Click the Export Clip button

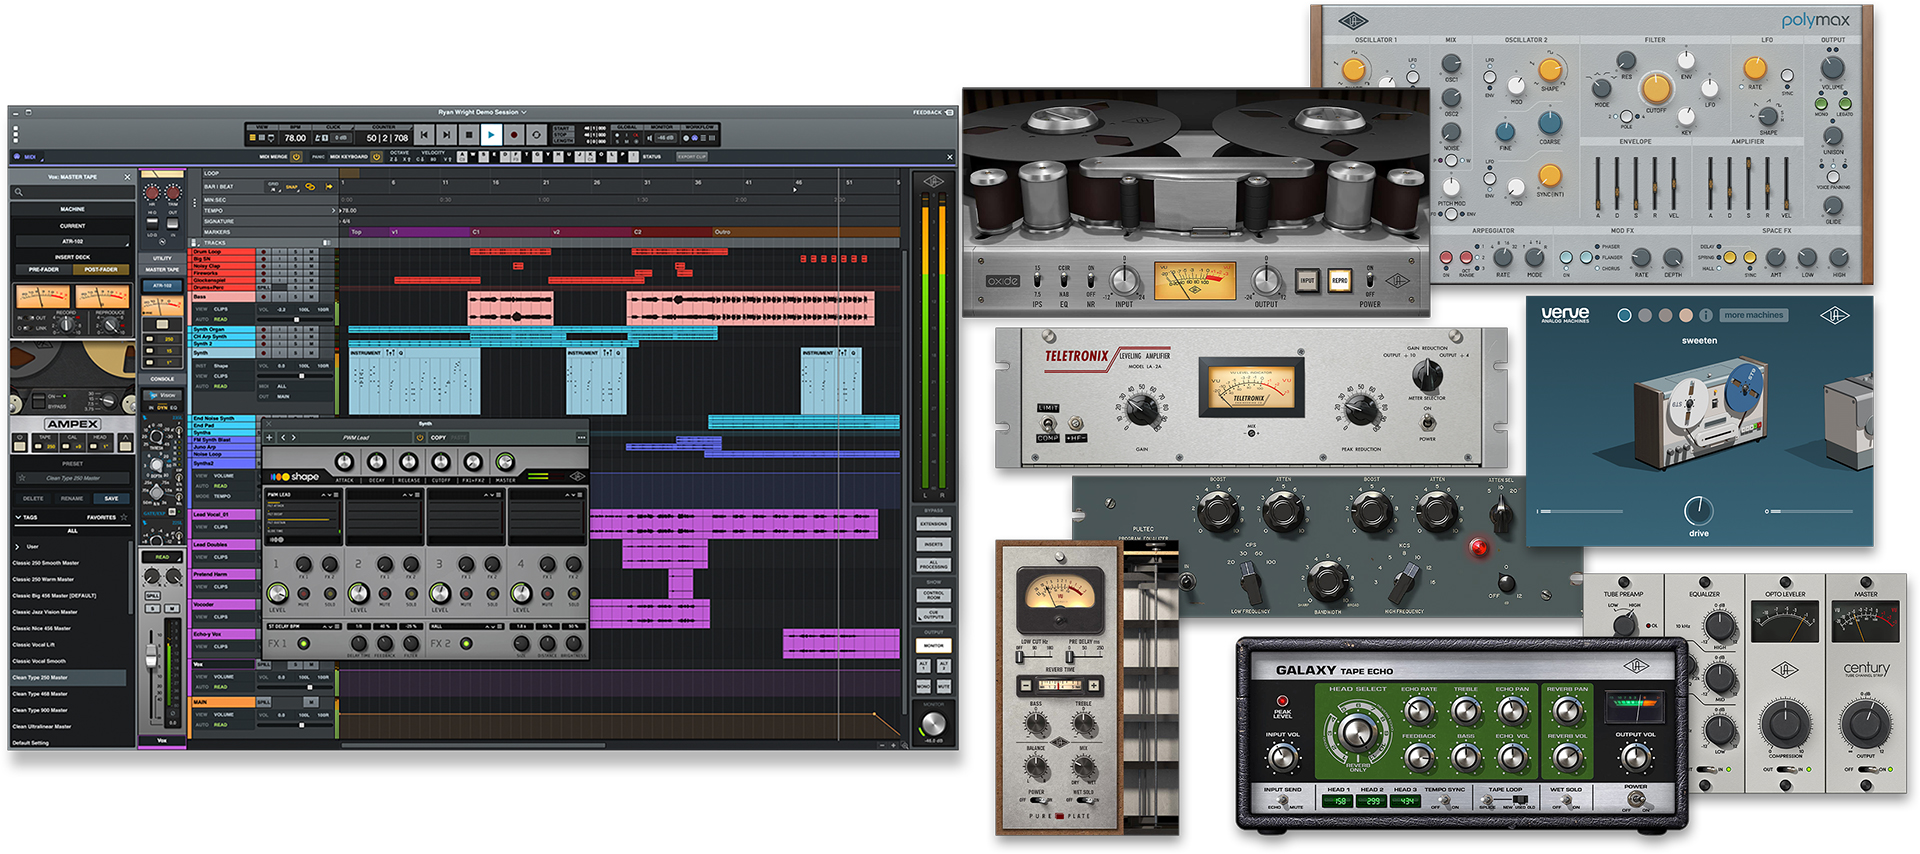(x=692, y=157)
